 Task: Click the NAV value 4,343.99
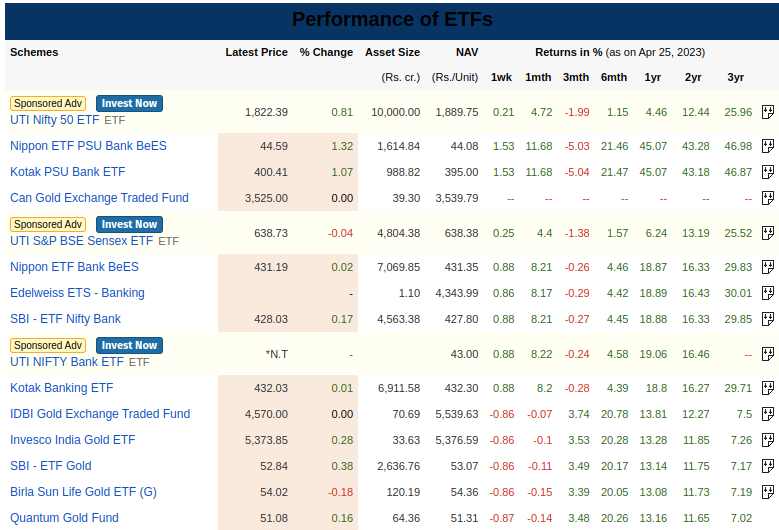pyautogui.click(x=457, y=293)
